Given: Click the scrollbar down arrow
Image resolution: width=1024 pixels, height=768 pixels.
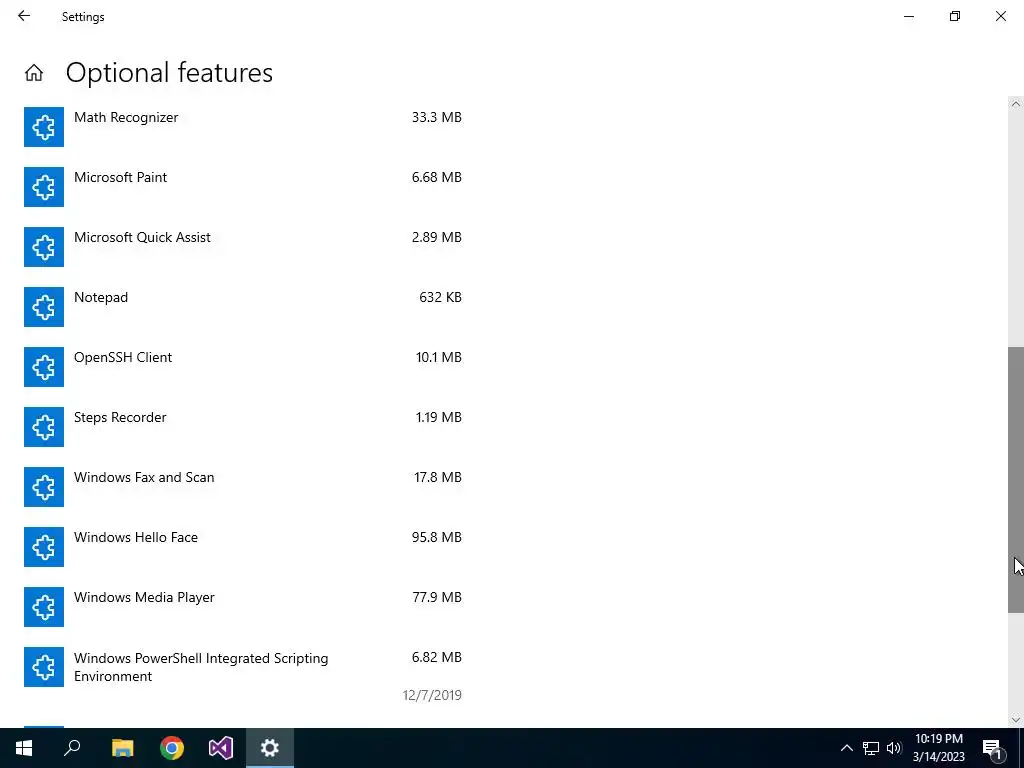Looking at the screenshot, I should click(x=1016, y=720).
